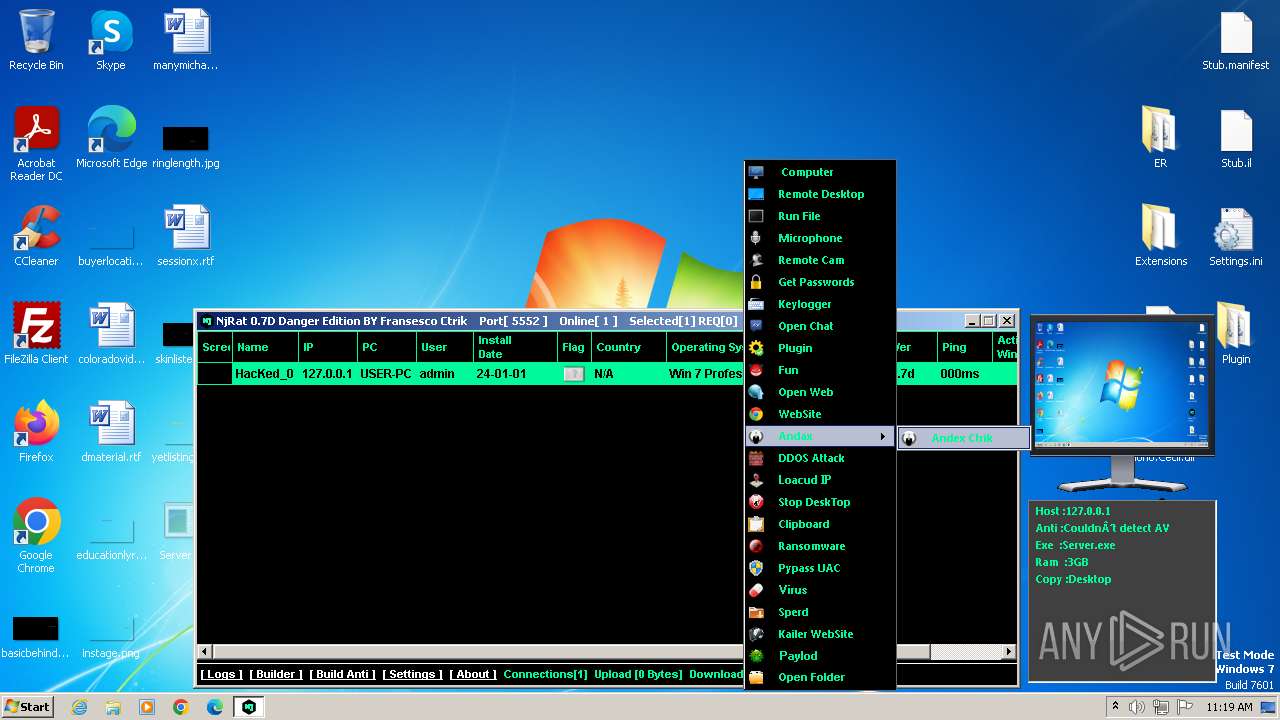Select CCleaner desktop shortcut
This screenshot has height=720, width=1280.
tap(36, 236)
